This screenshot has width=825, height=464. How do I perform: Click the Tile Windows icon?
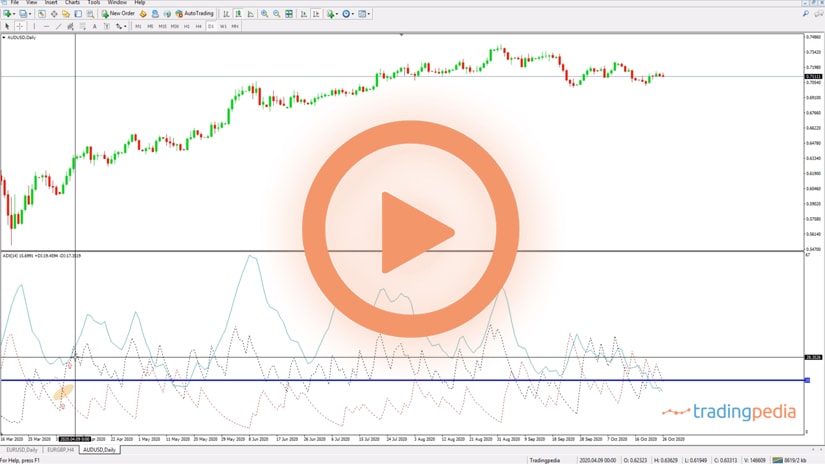click(289, 14)
